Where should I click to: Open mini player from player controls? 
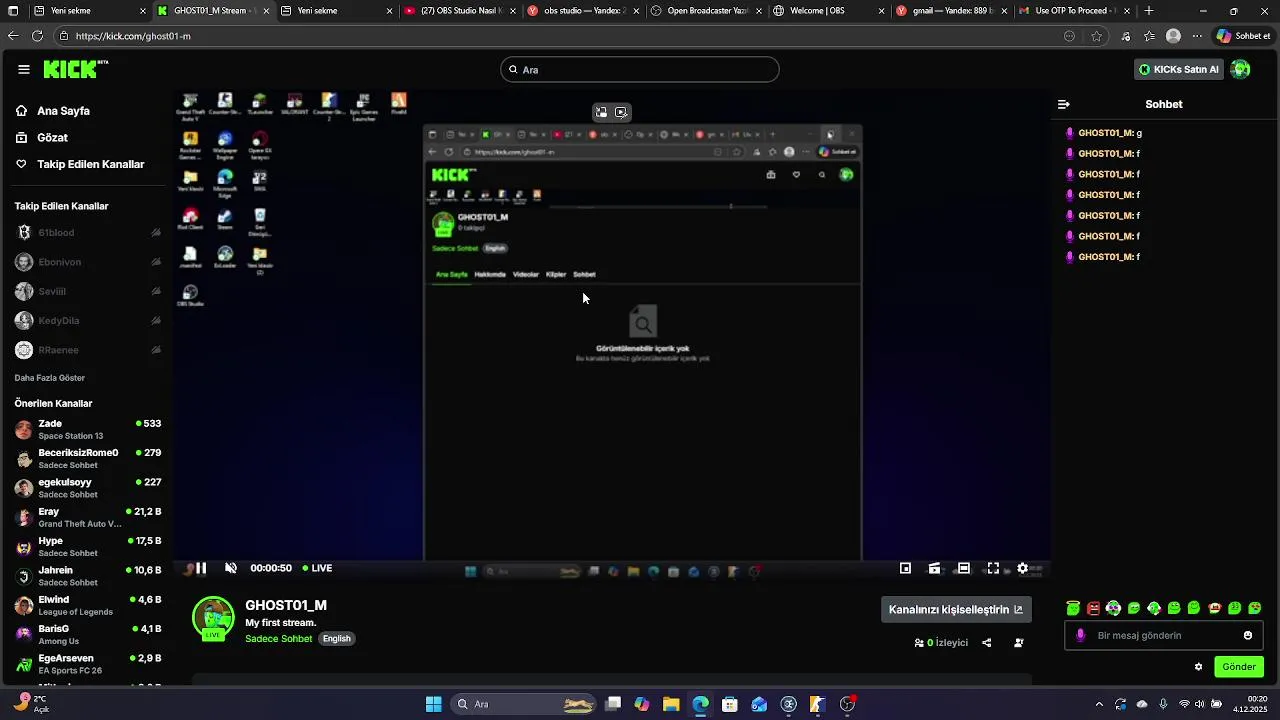905,568
